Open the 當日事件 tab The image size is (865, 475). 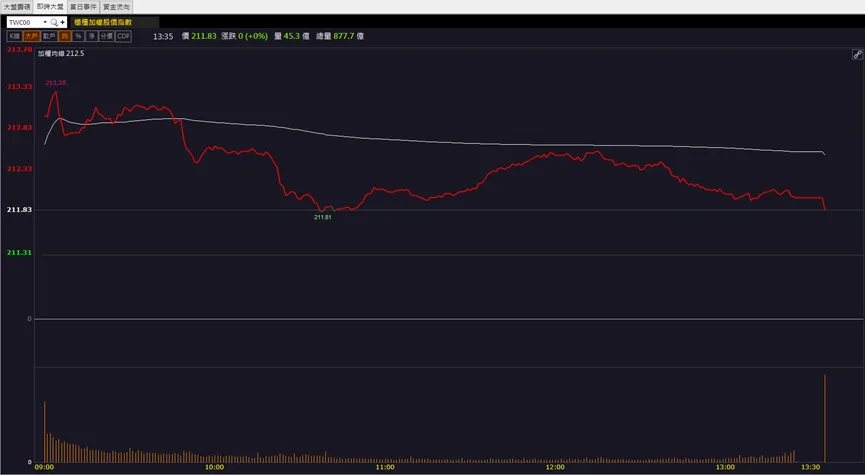[83, 7]
